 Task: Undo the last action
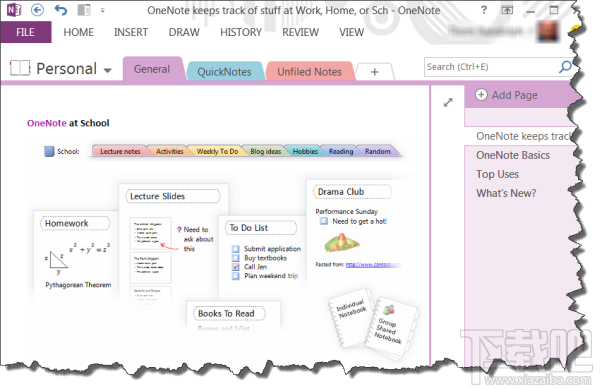61,10
